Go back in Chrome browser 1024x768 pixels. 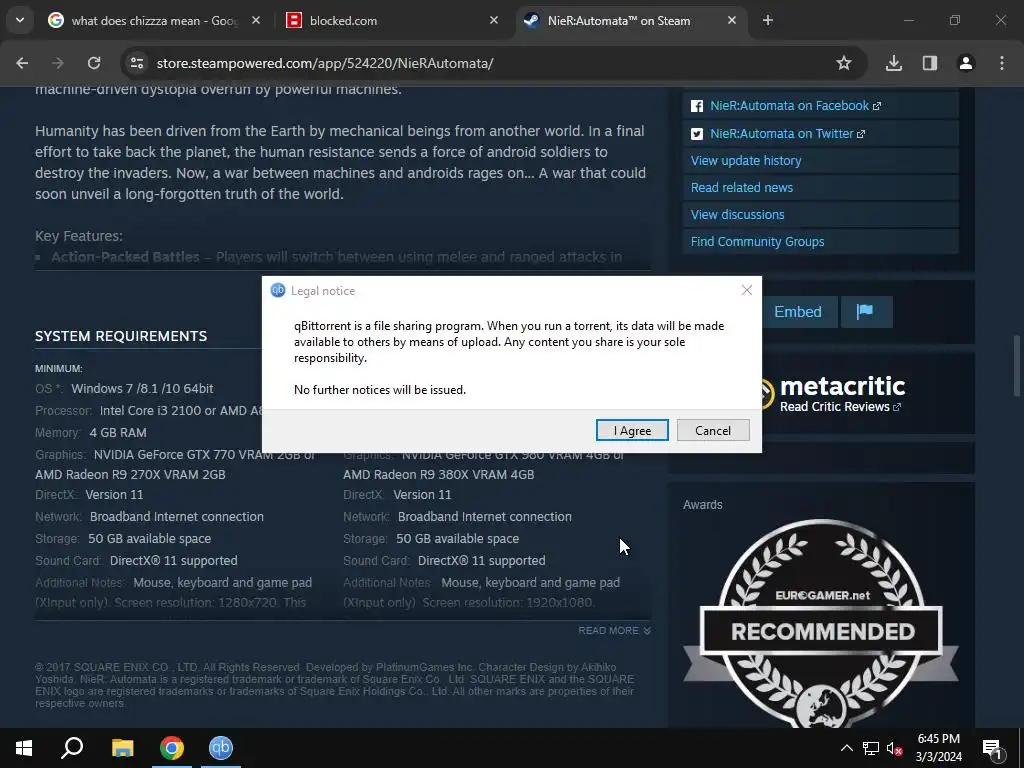[x=22, y=63]
